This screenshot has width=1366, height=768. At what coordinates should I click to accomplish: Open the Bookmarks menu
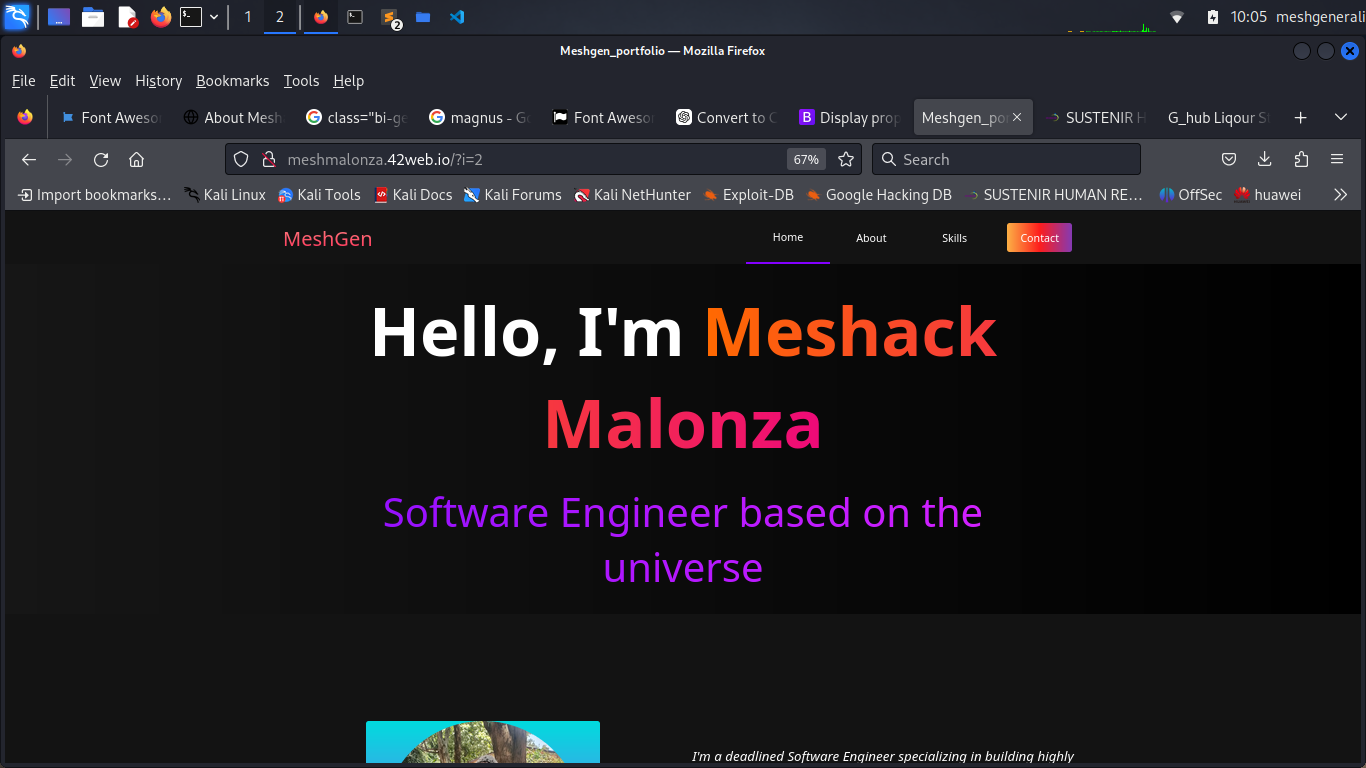pyautogui.click(x=232, y=81)
